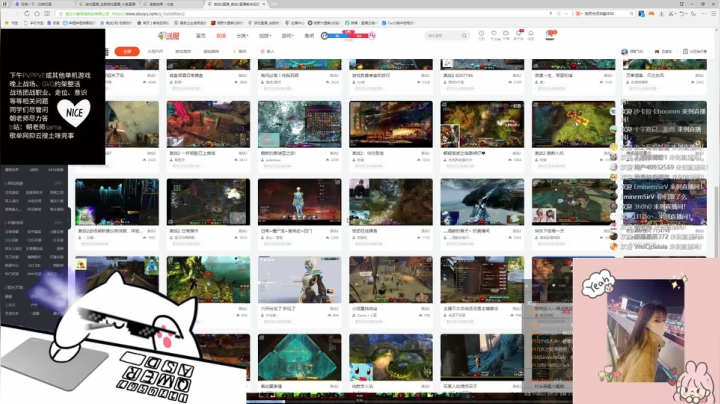Click the view toggle at far right of filter row
Image resolution: width=720 pixels, height=404 pixels.
coord(695,51)
